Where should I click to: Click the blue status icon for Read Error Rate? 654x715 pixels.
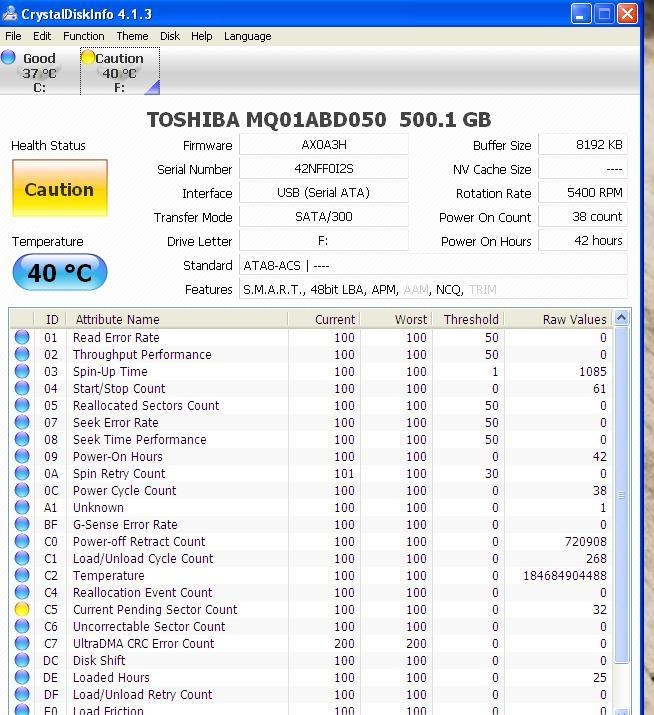tap(22, 337)
